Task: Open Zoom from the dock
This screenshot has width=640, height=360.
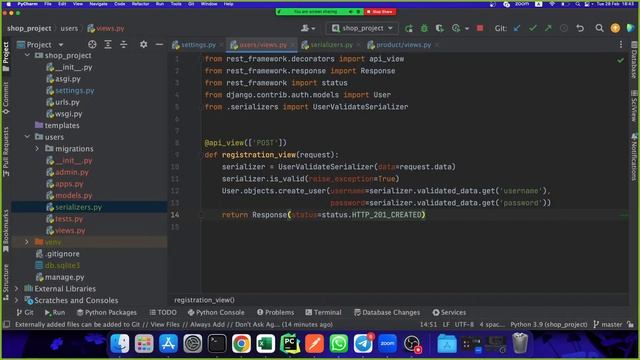Action: coord(387,343)
